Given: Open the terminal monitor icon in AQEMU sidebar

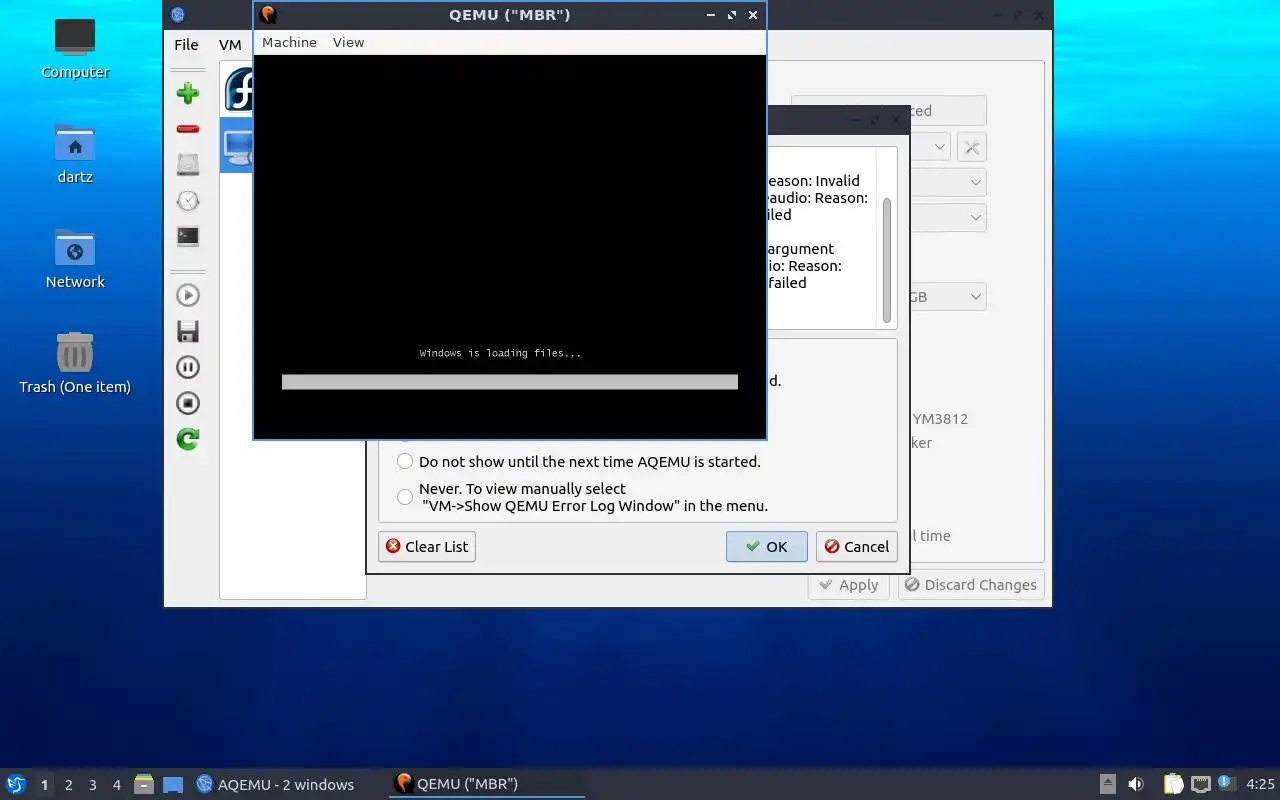Looking at the screenshot, I should pos(188,237).
